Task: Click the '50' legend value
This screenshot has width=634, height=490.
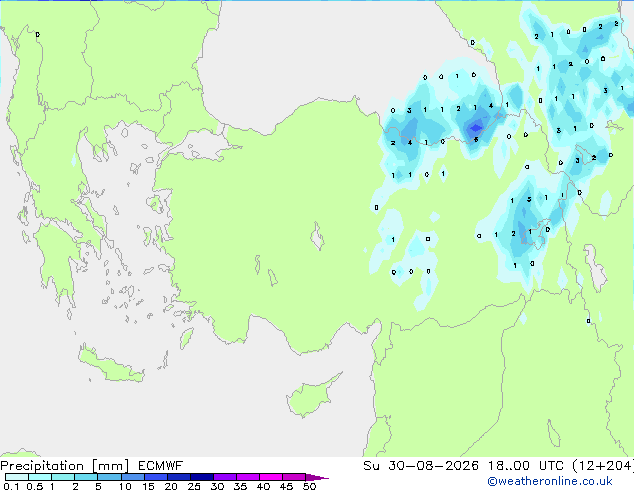Action: point(310,486)
